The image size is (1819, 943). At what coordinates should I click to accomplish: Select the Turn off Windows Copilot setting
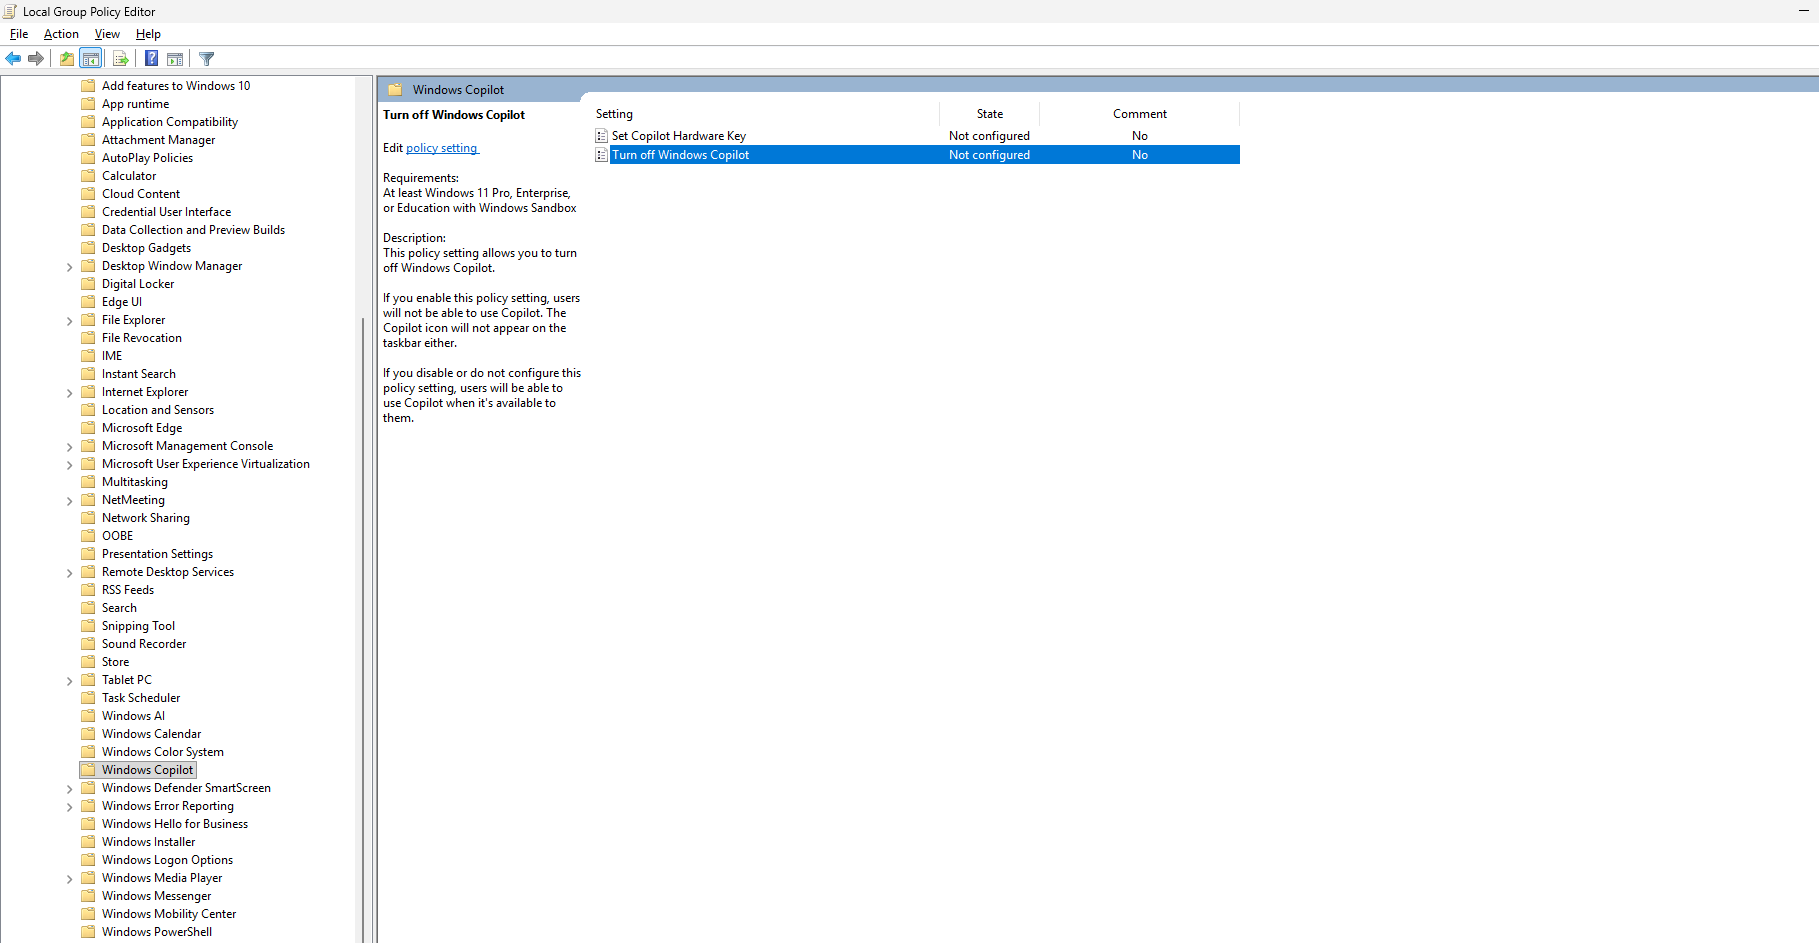point(681,155)
